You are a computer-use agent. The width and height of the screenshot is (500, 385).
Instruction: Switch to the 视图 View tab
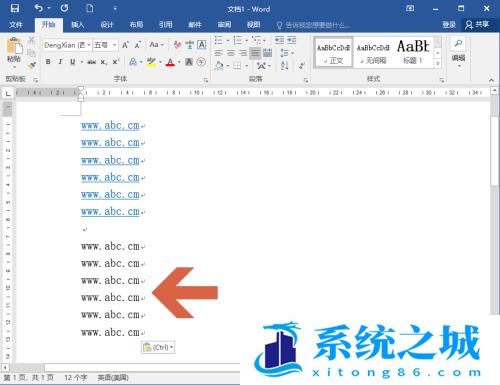point(253,25)
